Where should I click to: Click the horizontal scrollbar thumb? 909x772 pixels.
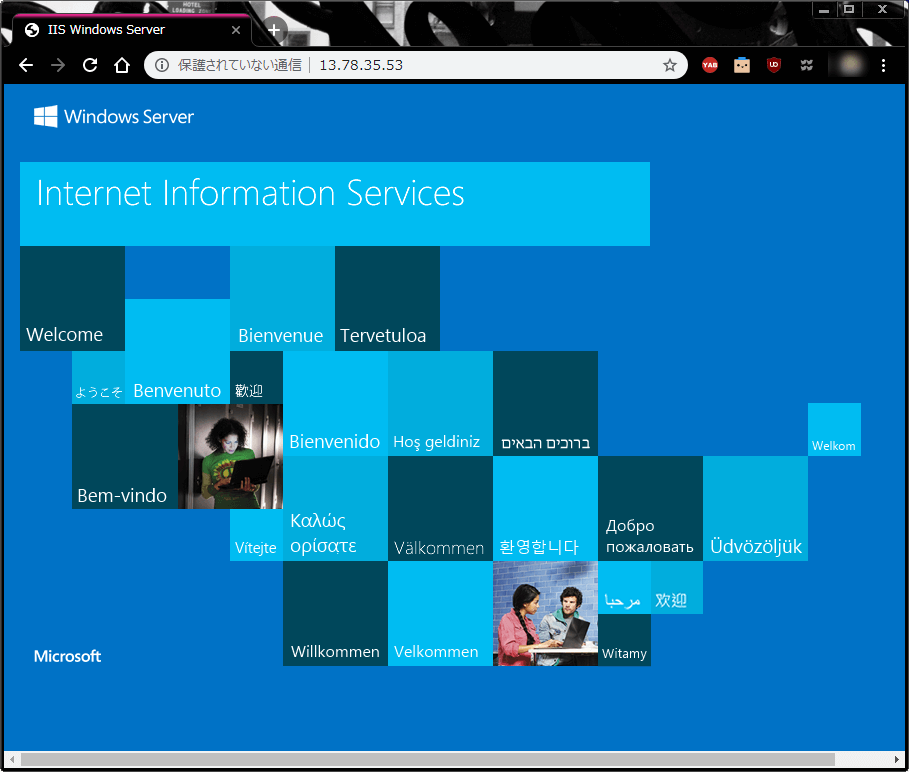(428, 759)
